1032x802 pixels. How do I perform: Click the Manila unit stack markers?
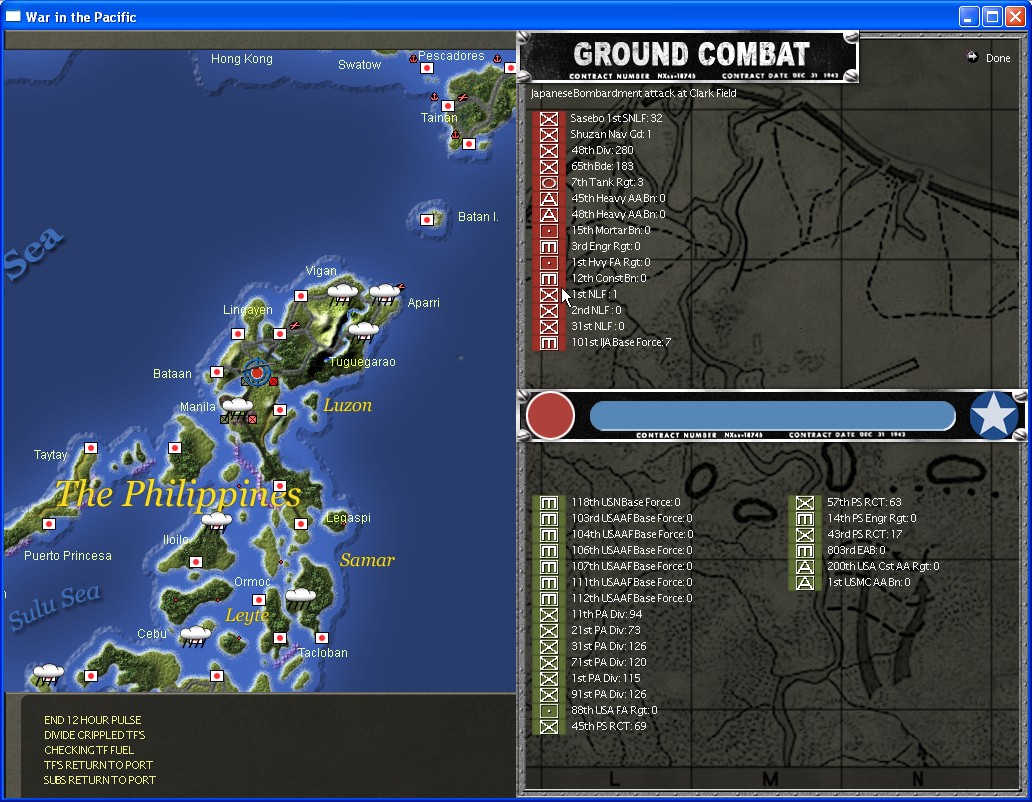(238, 419)
